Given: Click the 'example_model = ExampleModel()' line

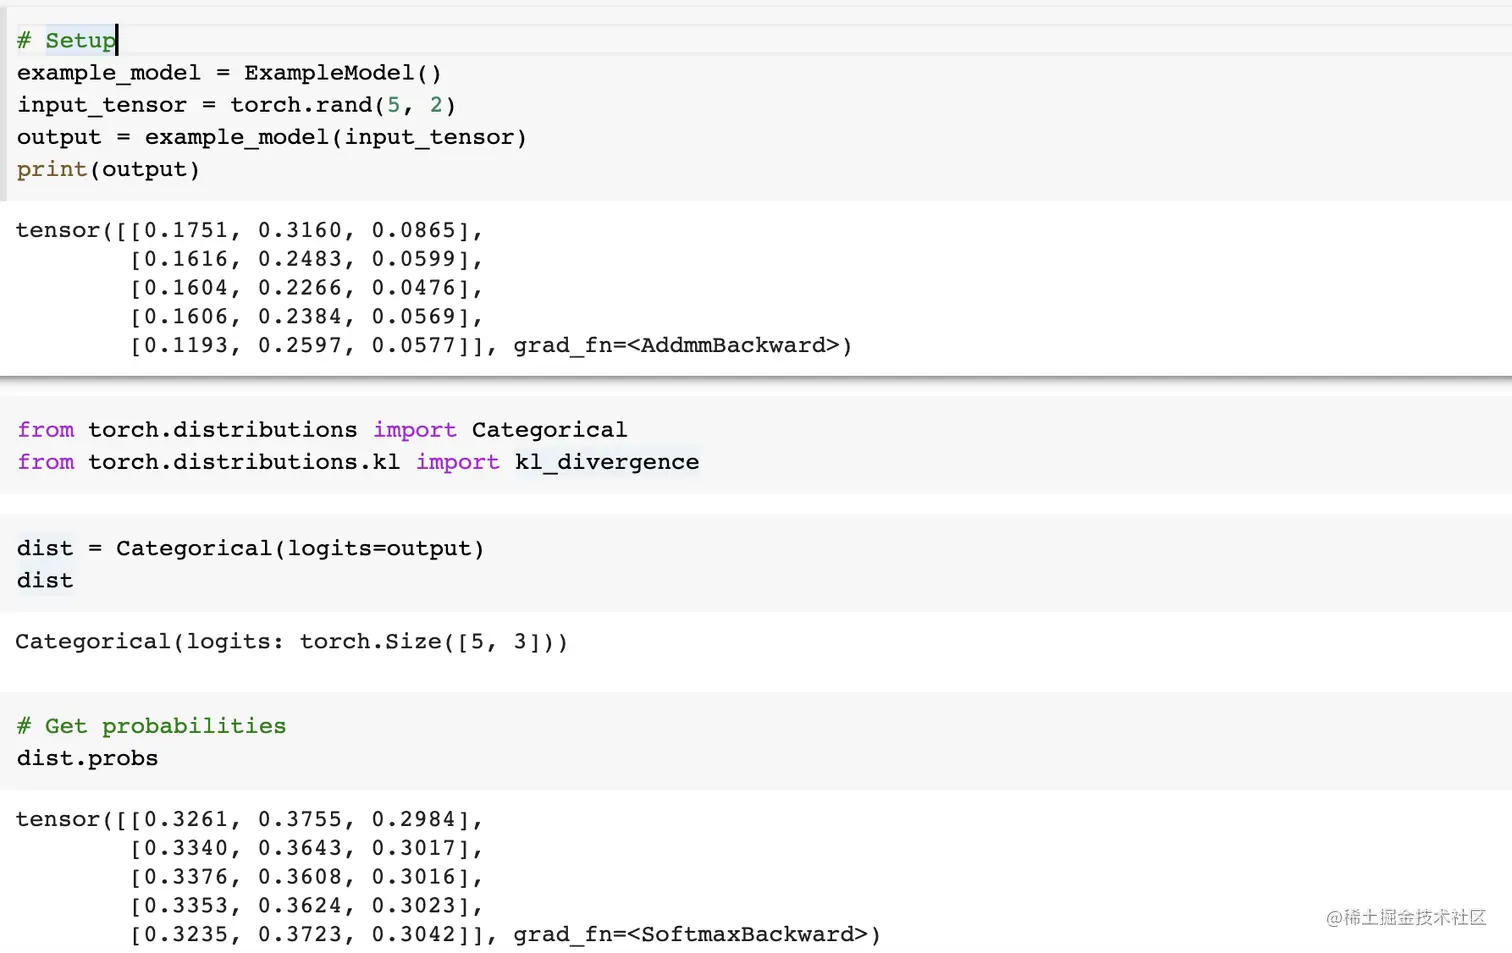Looking at the screenshot, I should pos(229,73).
